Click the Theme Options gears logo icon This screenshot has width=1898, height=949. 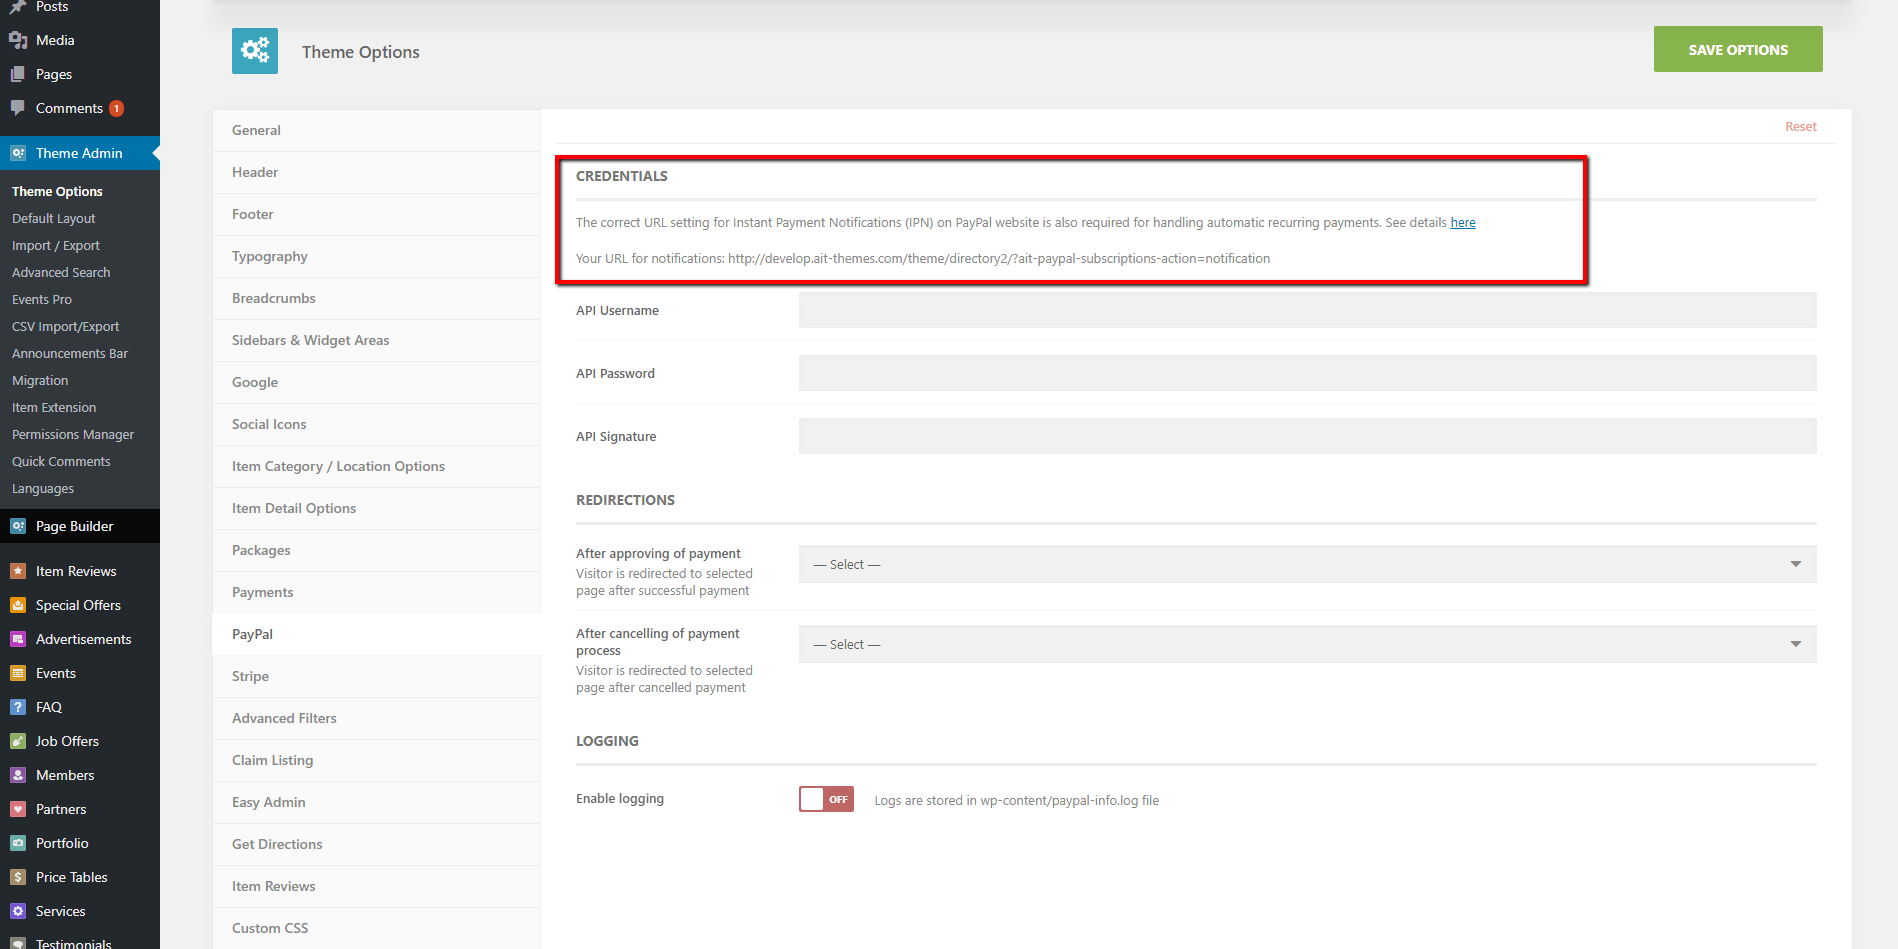point(255,51)
